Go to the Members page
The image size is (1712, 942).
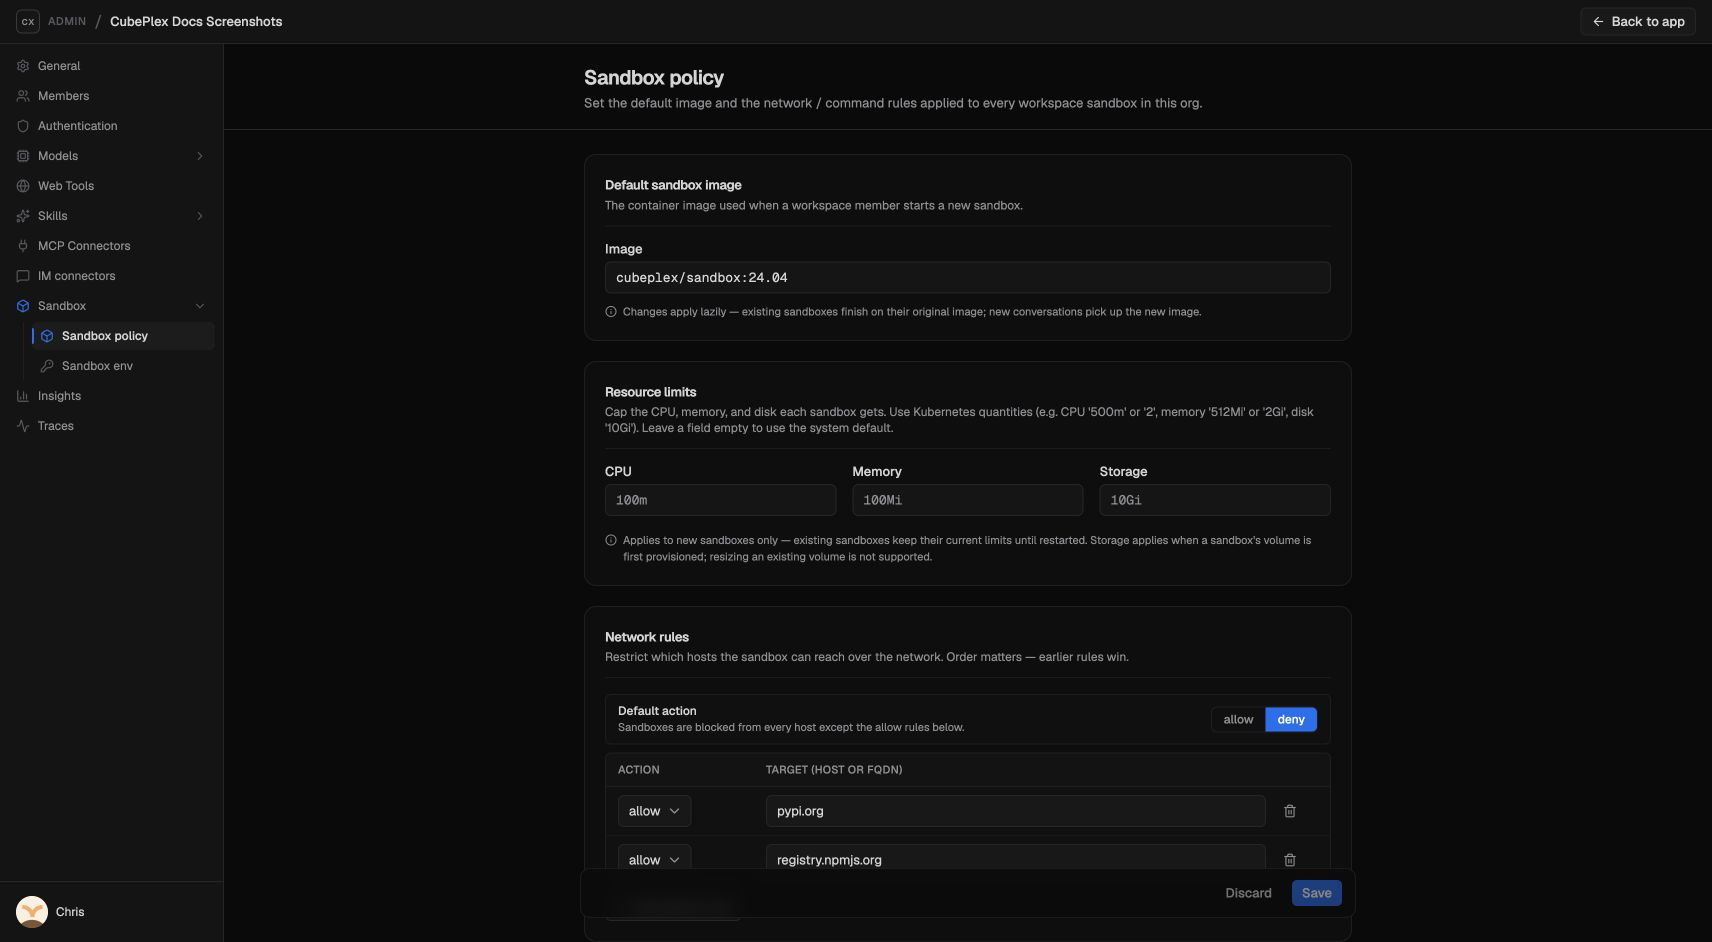[x=111, y=96]
